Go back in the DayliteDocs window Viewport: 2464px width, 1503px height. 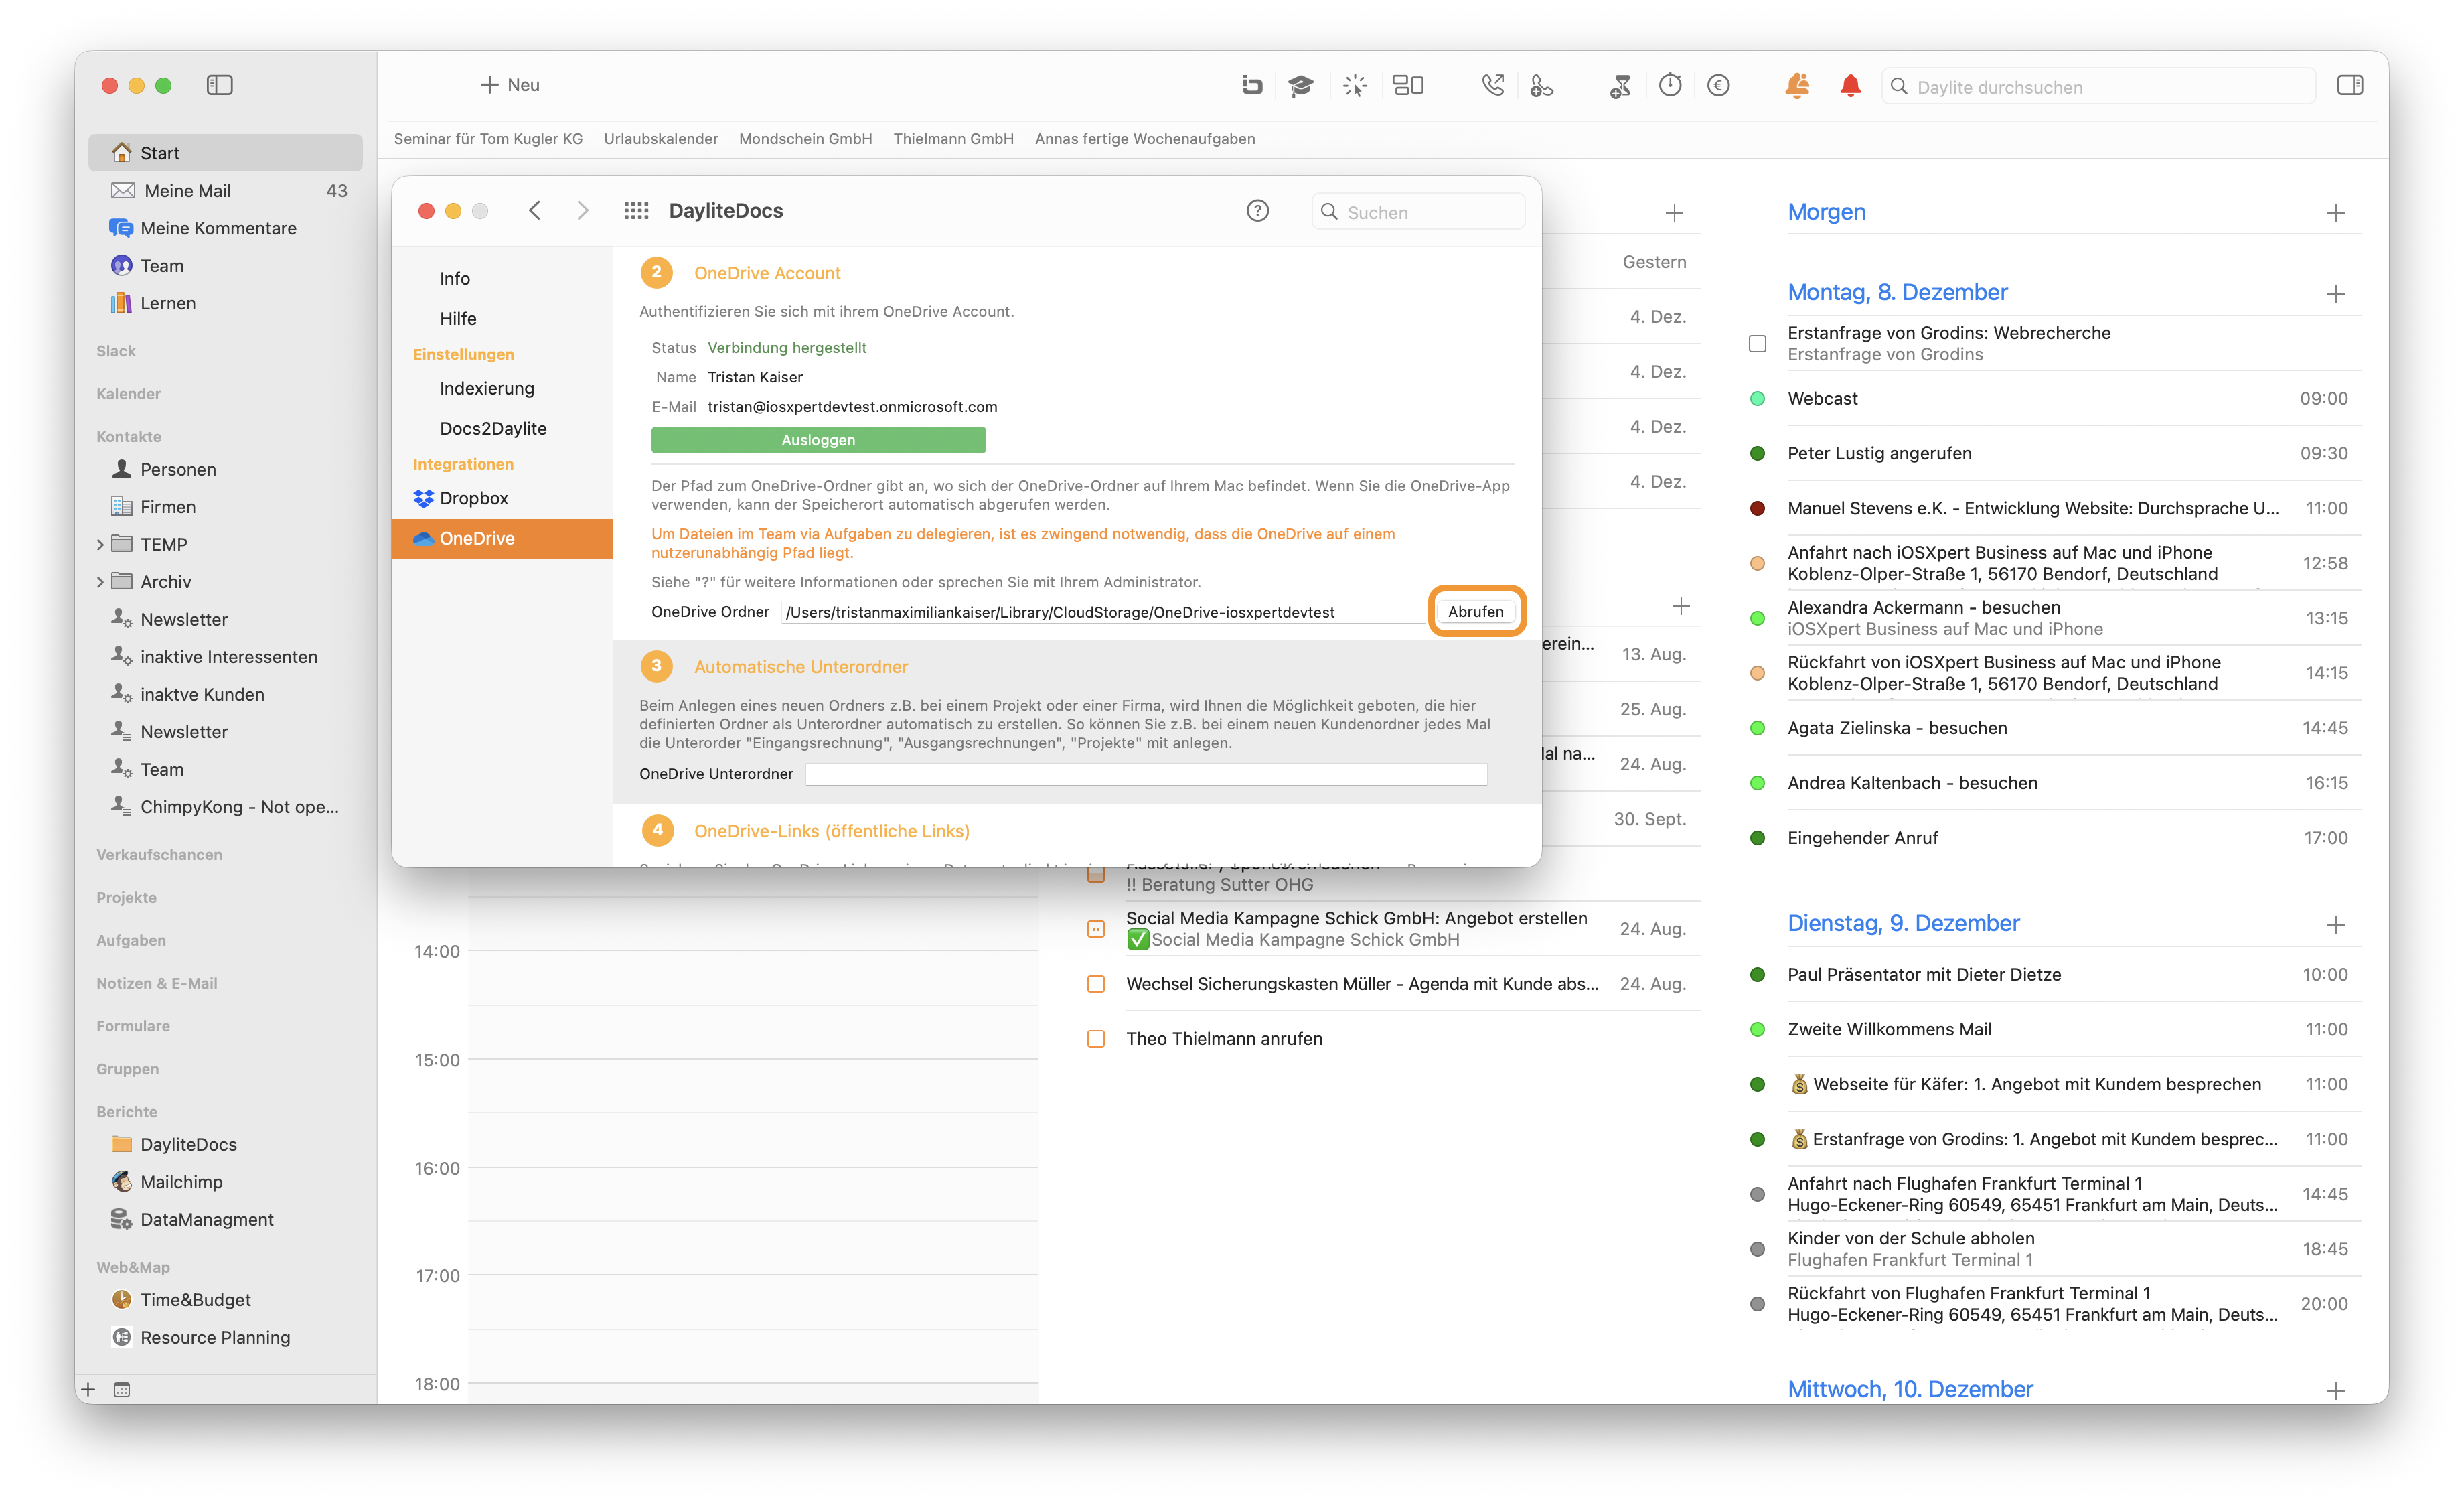(x=535, y=210)
